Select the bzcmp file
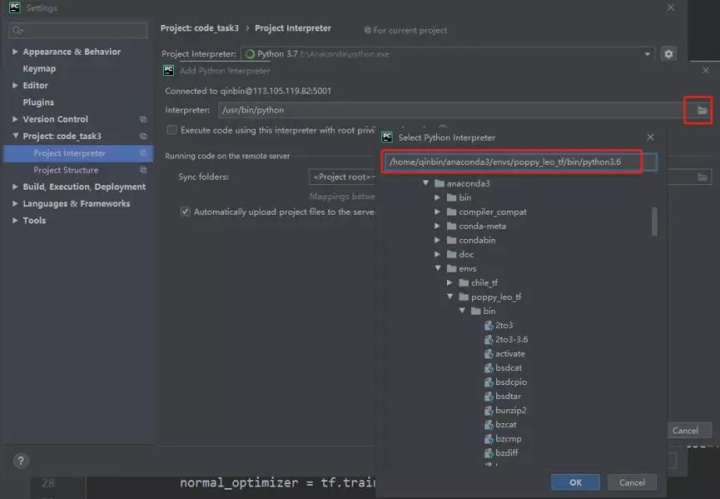The image size is (720, 499). (503, 439)
